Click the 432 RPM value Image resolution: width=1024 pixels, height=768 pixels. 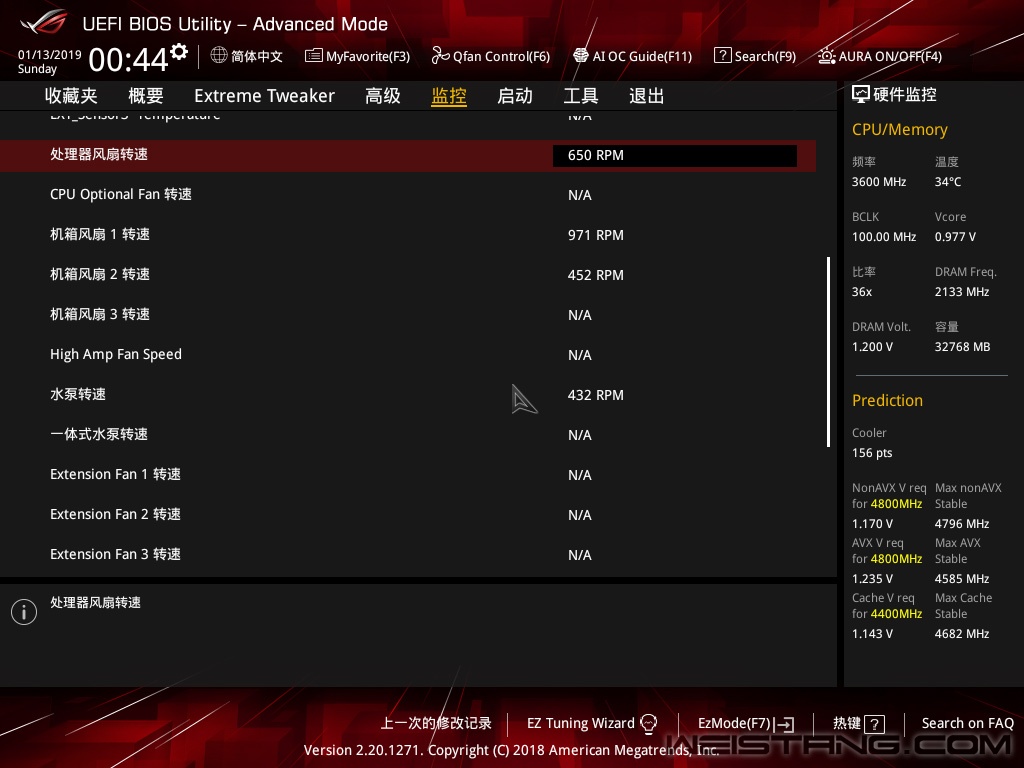pos(596,395)
